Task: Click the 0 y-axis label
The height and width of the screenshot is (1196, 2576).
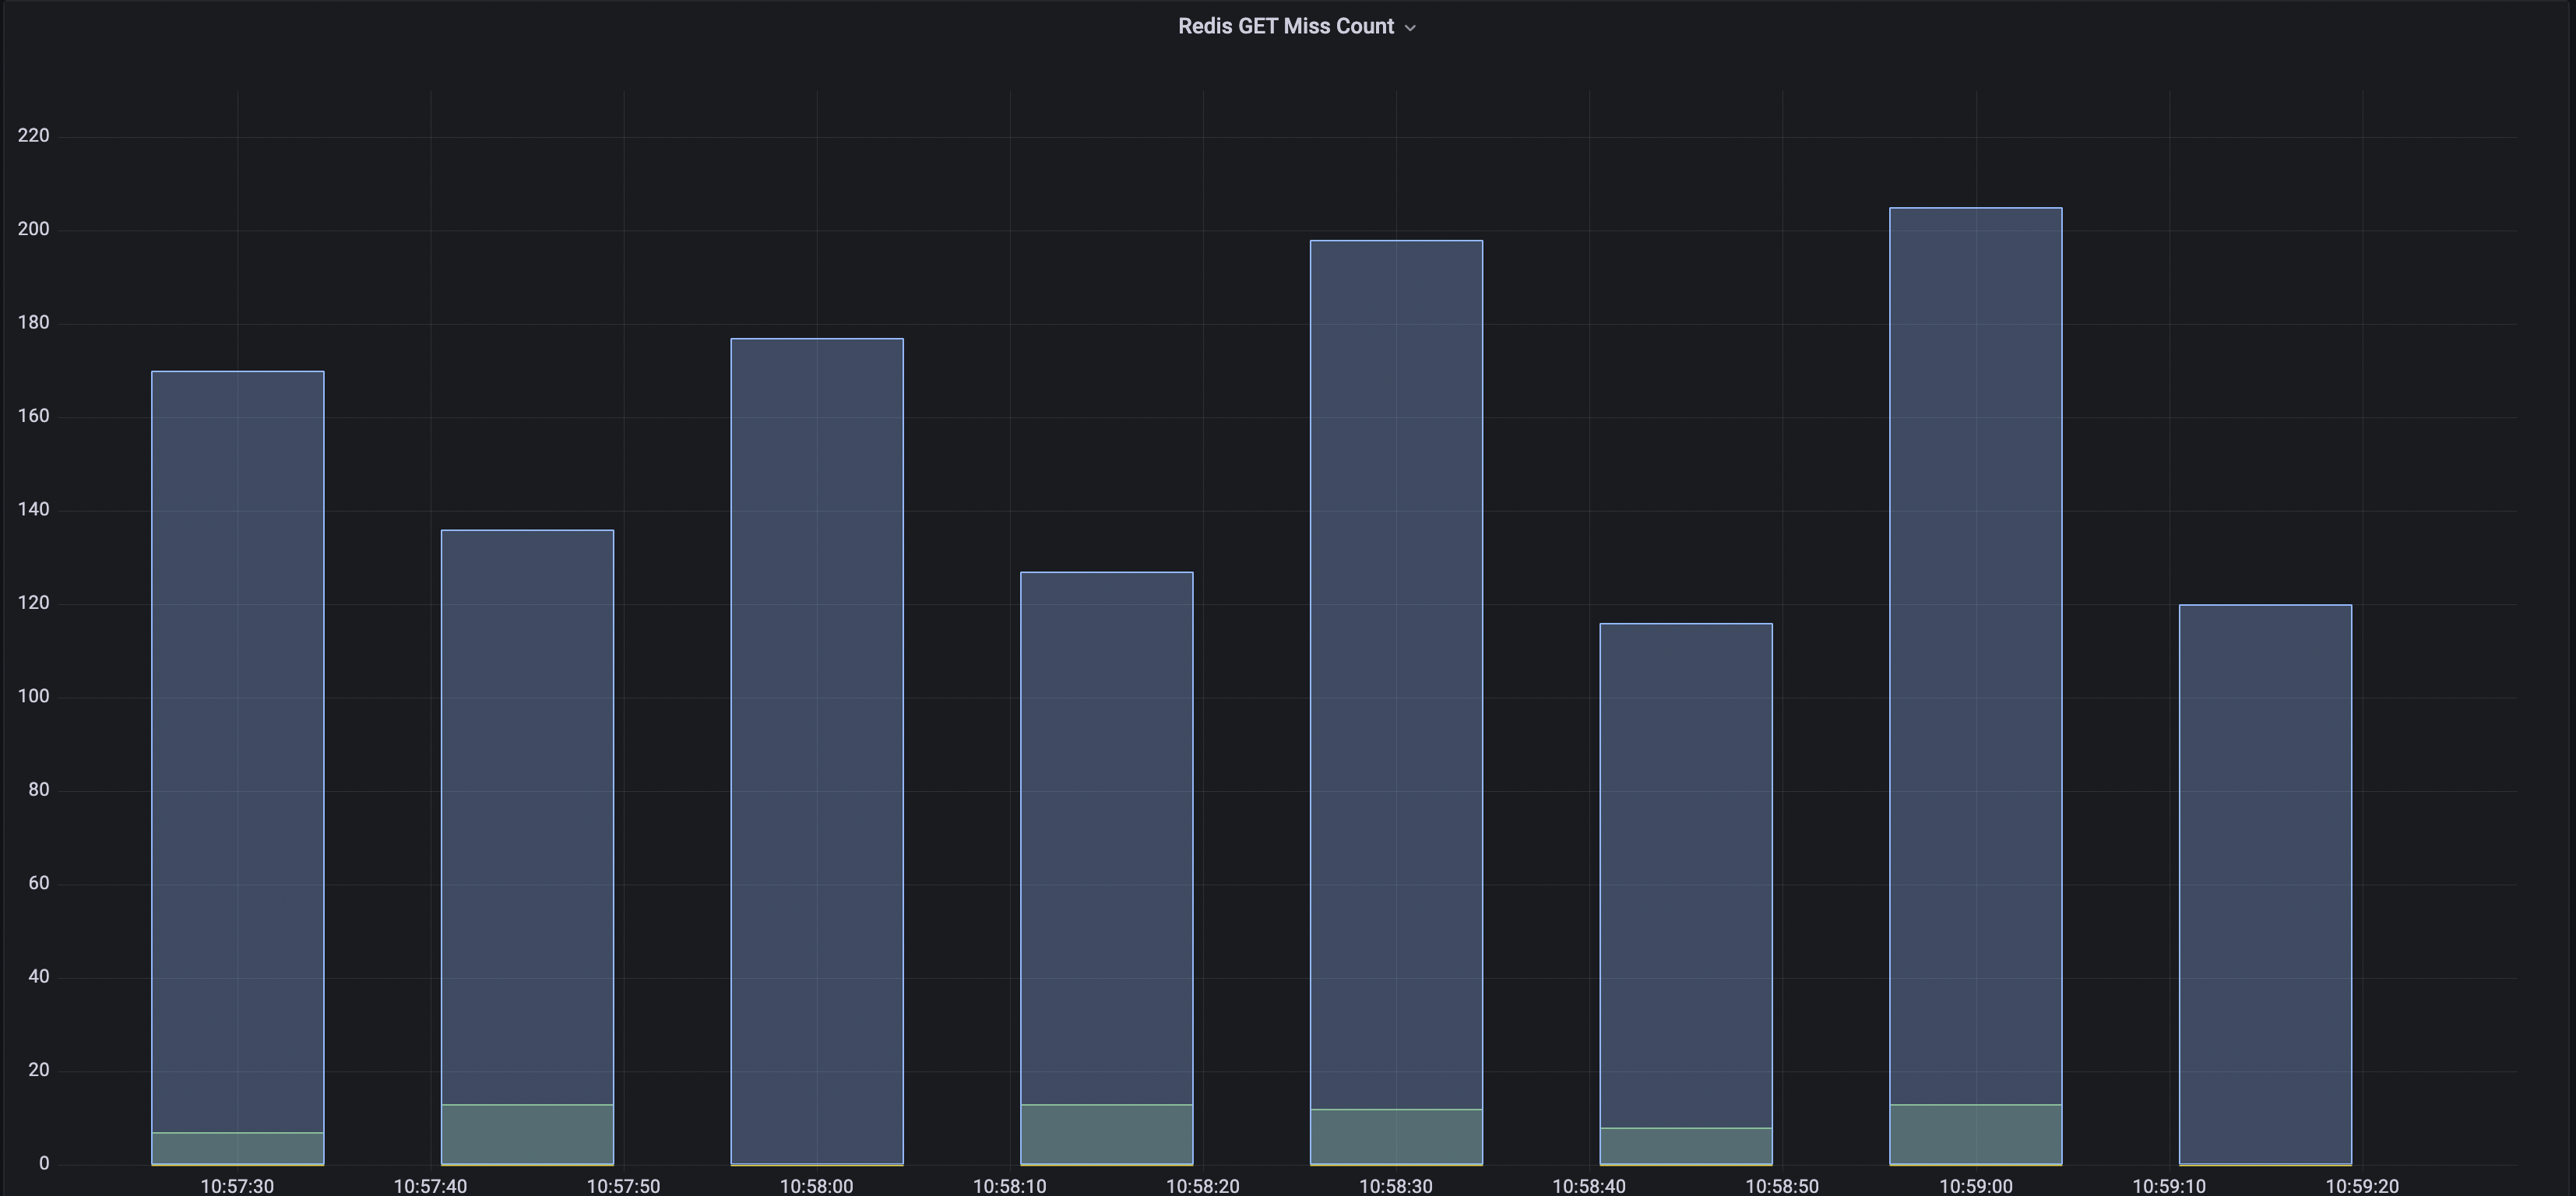Action: 44,1163
